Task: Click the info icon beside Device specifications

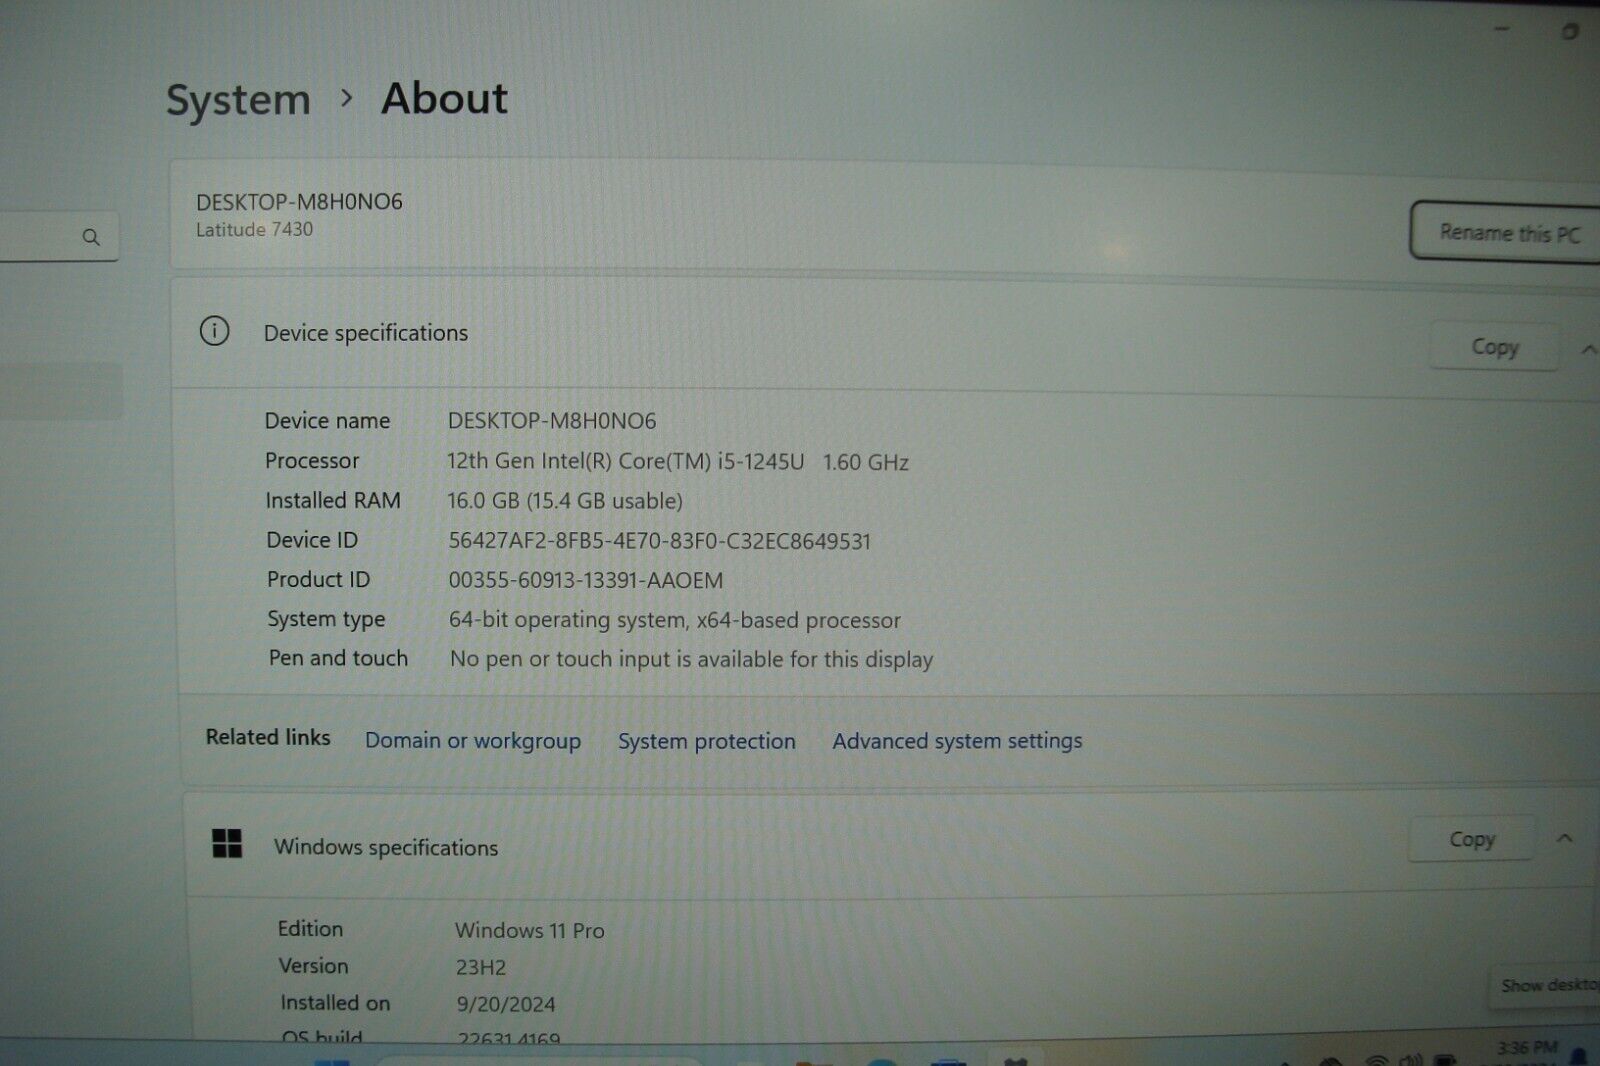Action: click(214, 331)
